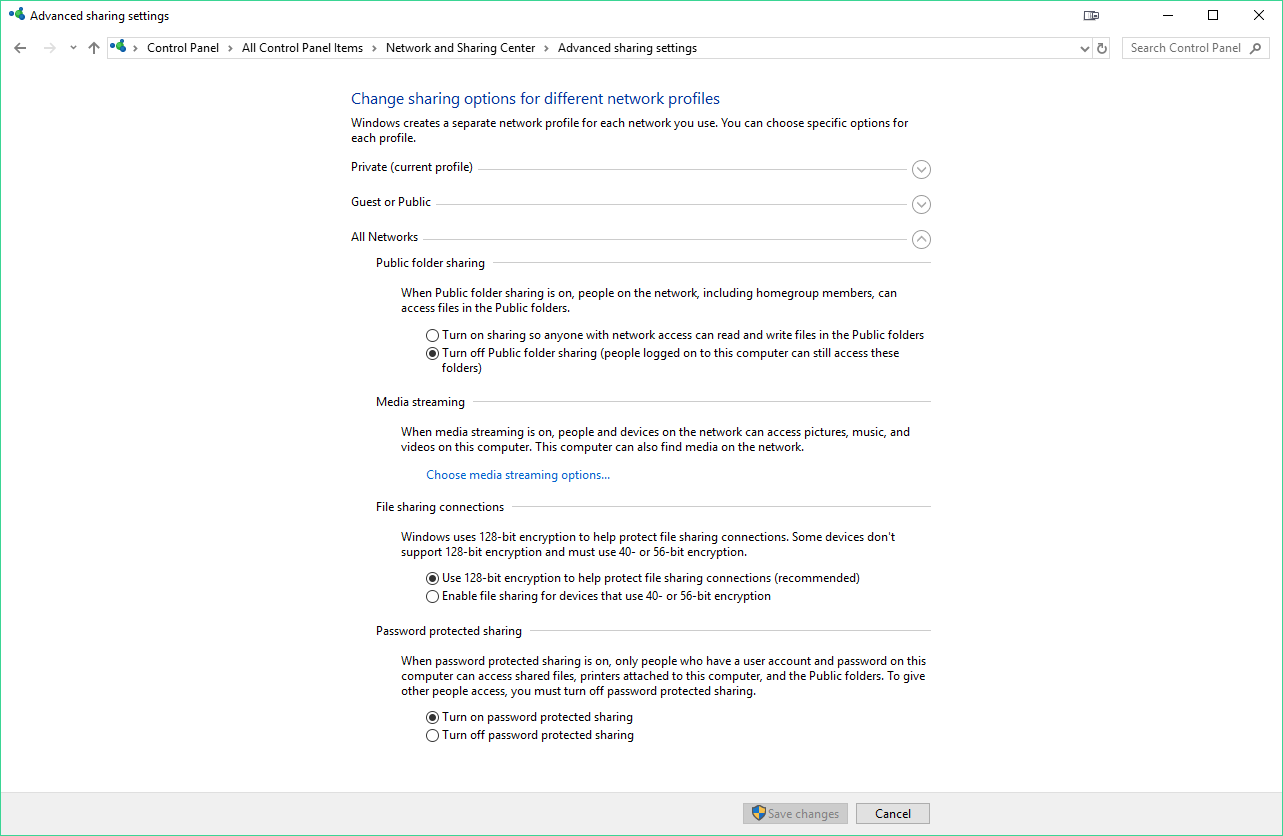Open chevron after Network and Sharing Center
1283x836 pixels.
[546, 48]
